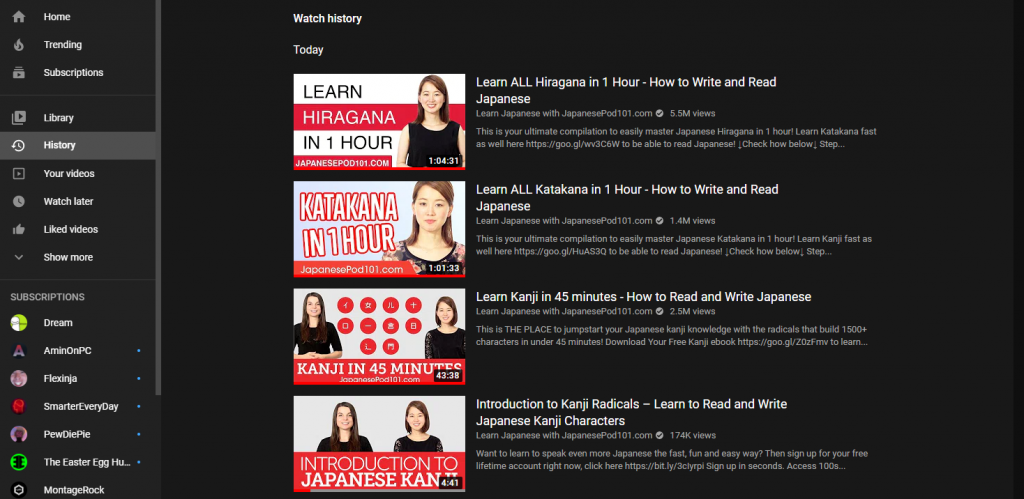
Task: Click title Learn Kanji in 45 minutes
Action: tap(643, 297)
